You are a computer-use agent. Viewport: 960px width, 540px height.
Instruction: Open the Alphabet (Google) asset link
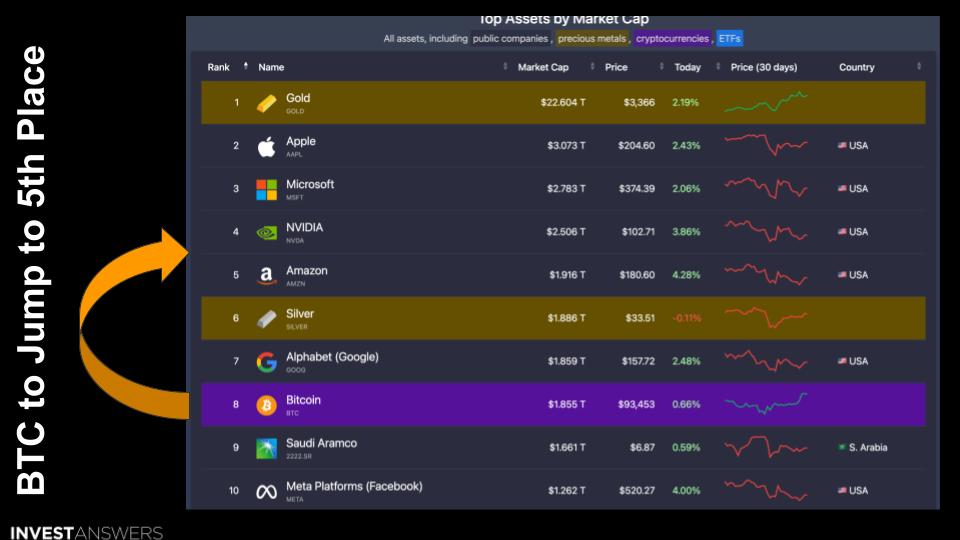pos(332,357)
